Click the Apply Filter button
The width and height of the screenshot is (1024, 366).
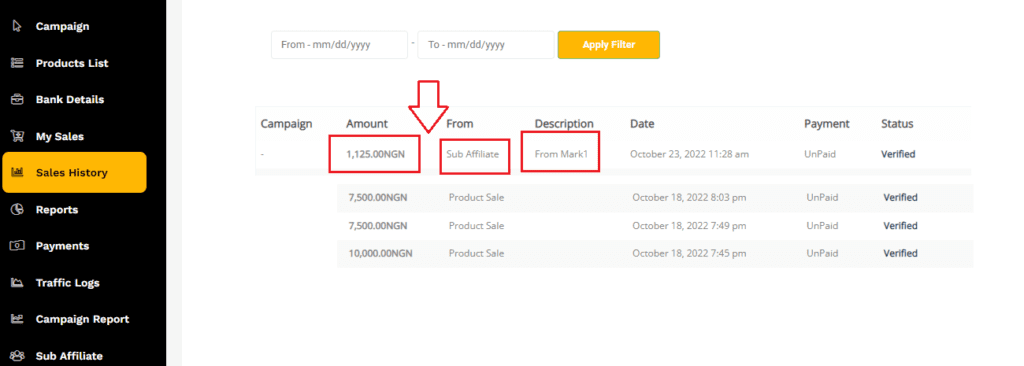[x=609, y=44]
